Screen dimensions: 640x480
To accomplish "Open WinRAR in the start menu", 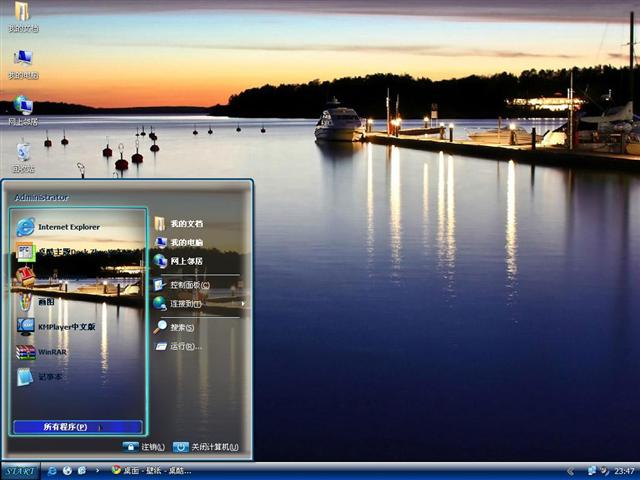I will click(55, 352).
